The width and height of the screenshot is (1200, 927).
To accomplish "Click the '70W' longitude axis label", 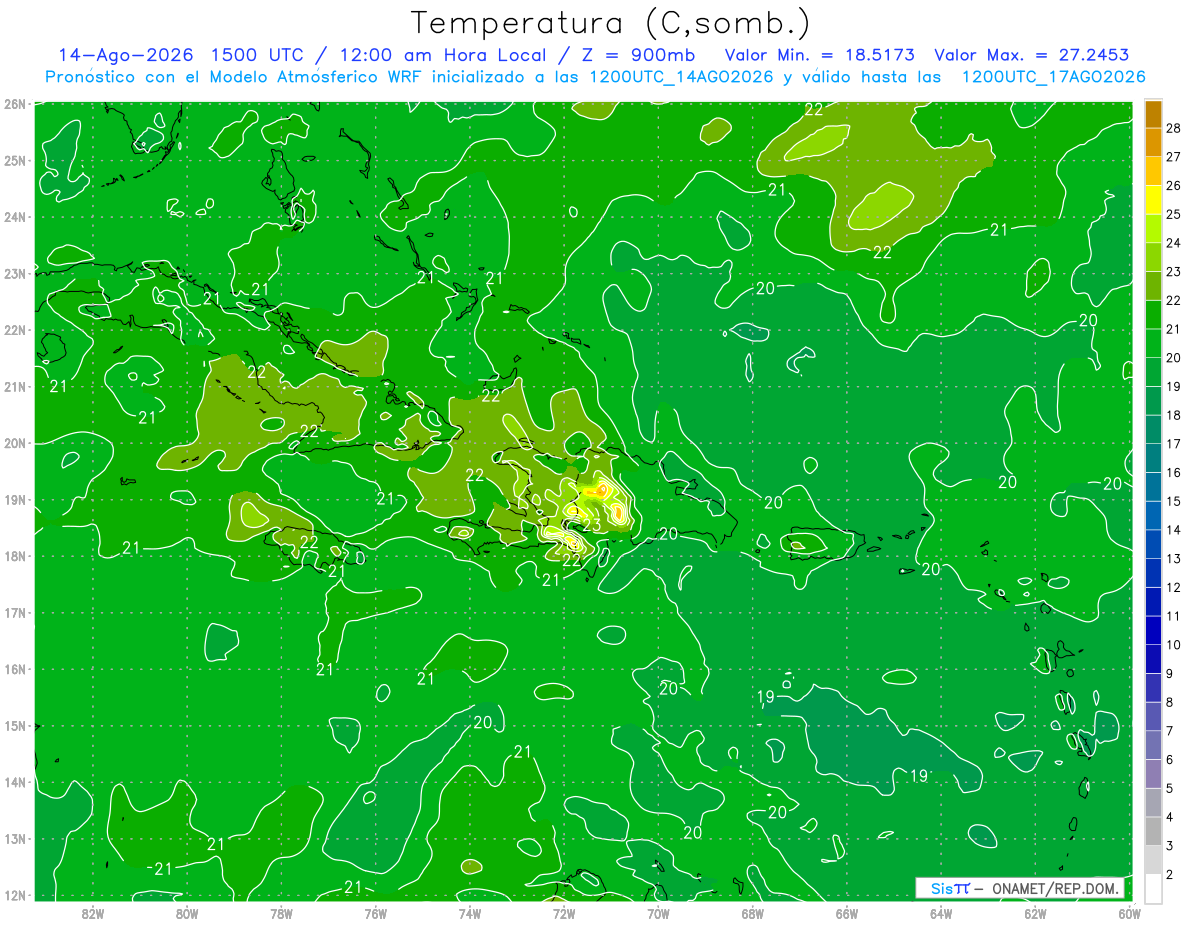I will pos(658,913).
